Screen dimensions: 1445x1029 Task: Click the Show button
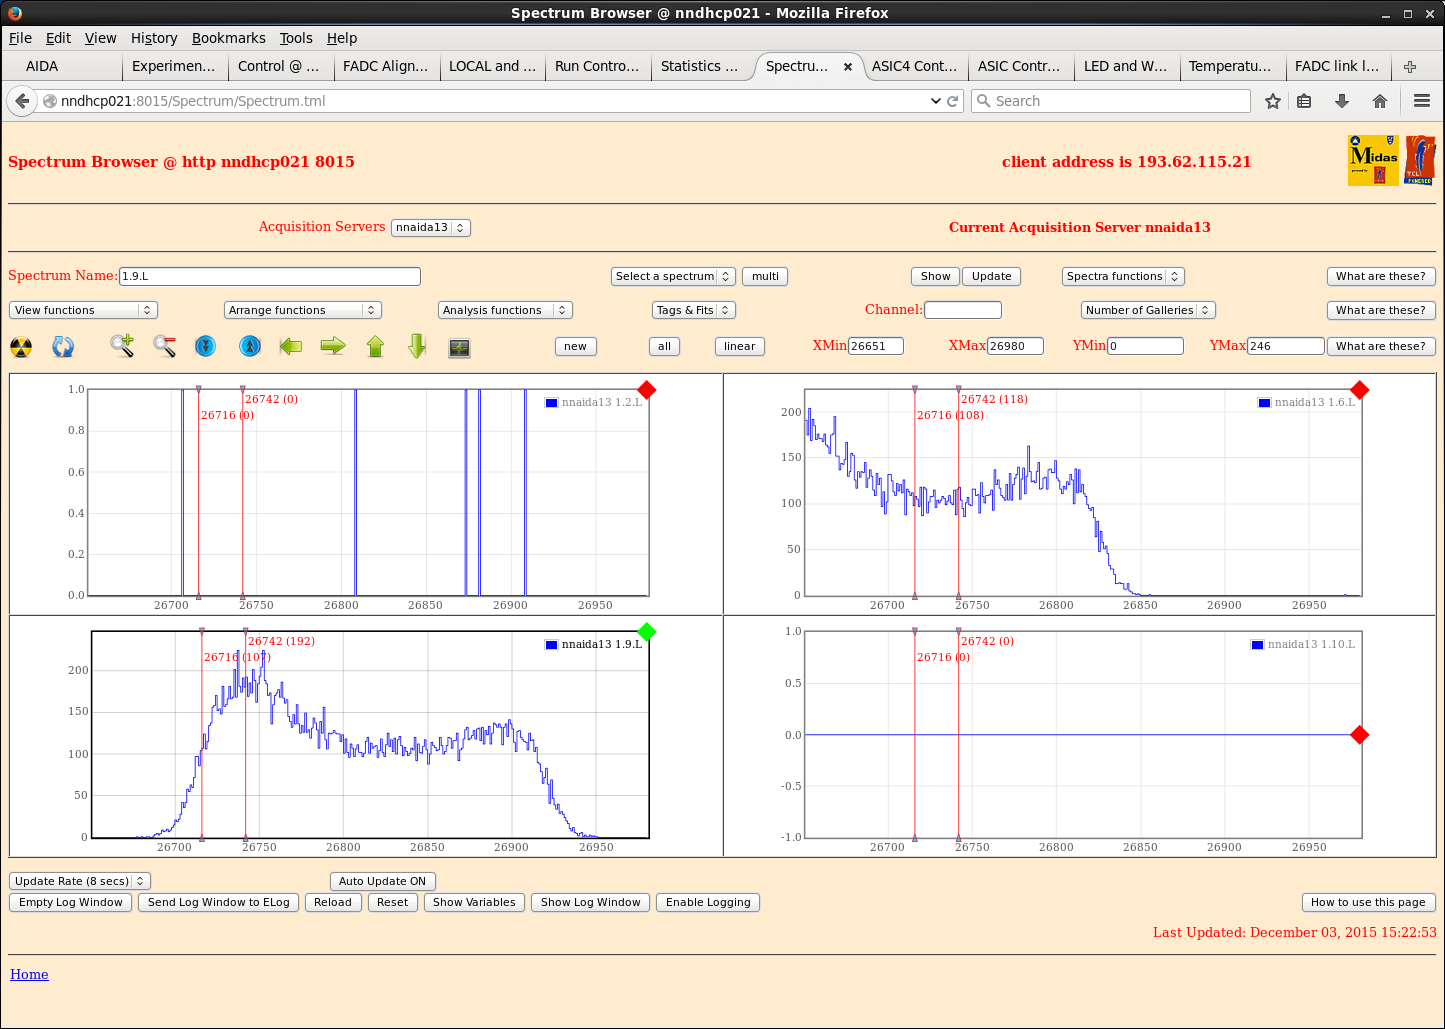click(x=935, y=276)
